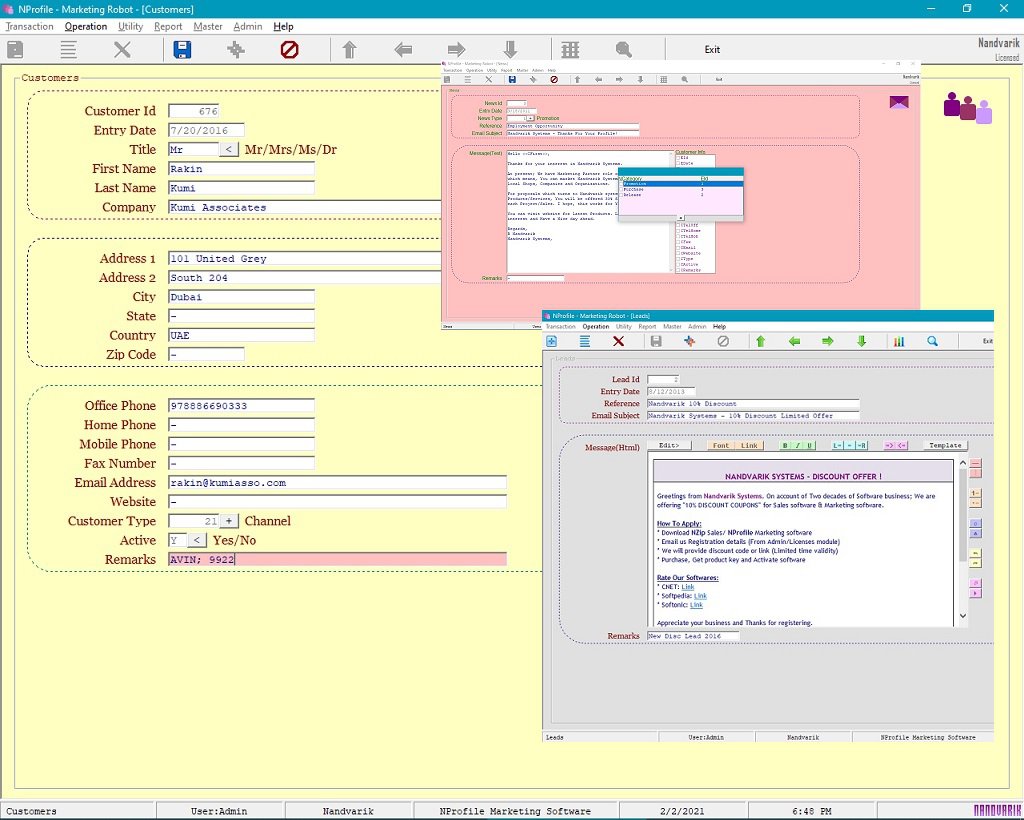Click the green left arrow in Leads window
The width and height of the screenshot is (1024, 820).
pos(794,341)
